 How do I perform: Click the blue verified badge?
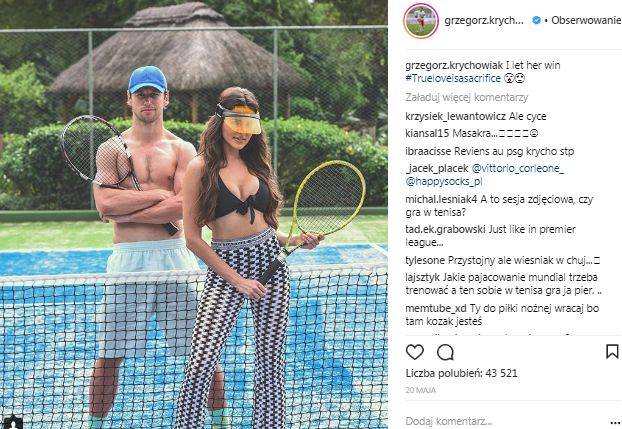536,20
